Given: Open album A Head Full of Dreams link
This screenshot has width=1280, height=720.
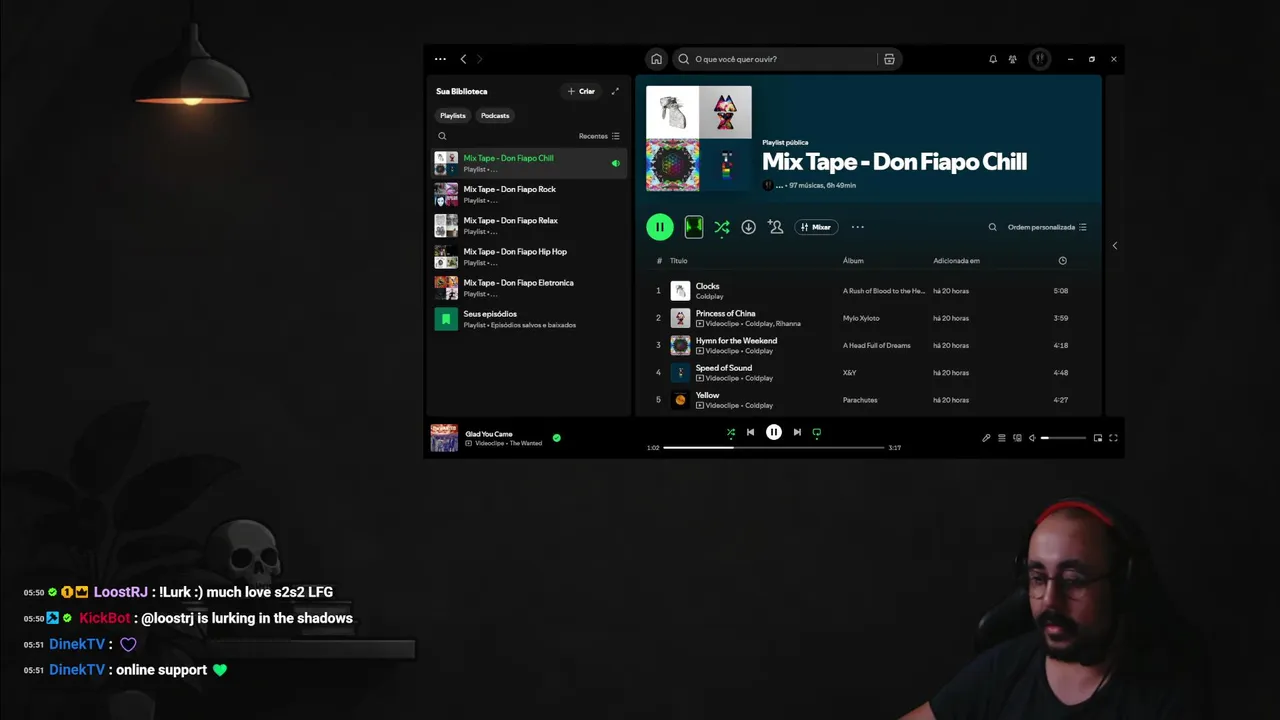Looking at the screenshot, I should 877,345.
